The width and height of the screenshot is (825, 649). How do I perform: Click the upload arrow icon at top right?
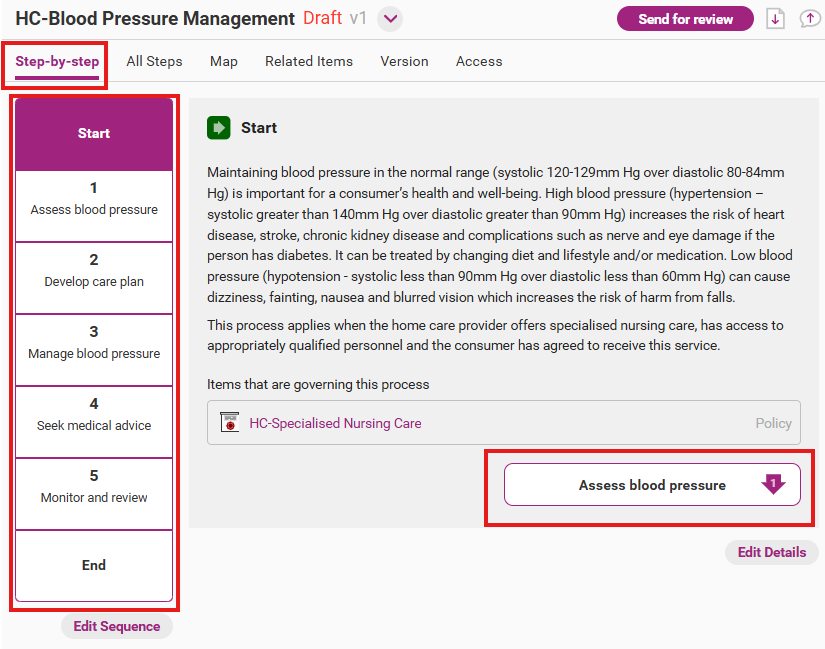(809, 19)
